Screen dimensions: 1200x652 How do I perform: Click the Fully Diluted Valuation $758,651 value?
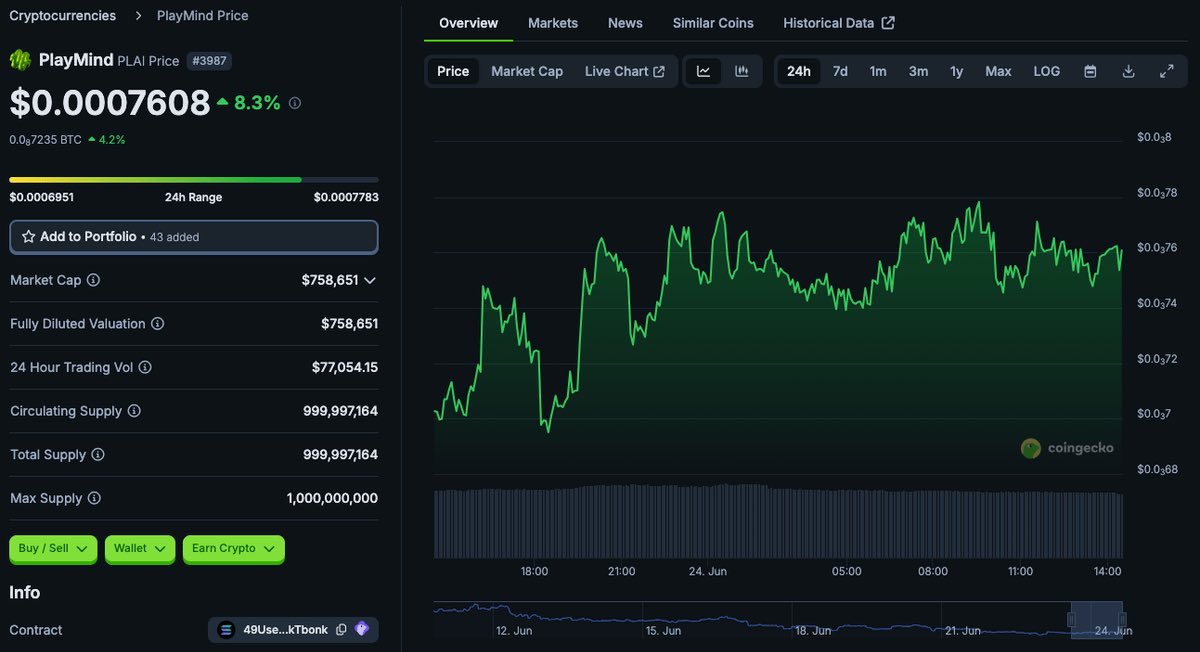[x=349, y=324]
